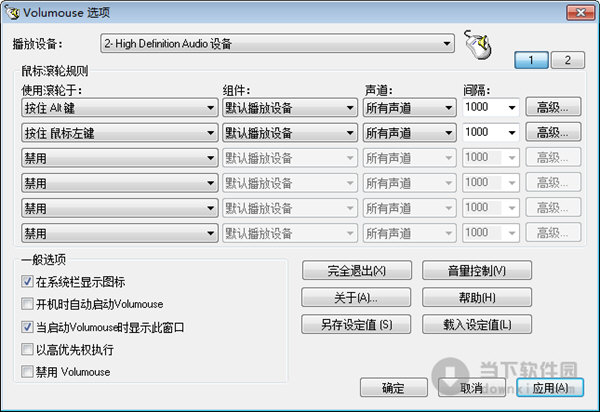Viewport: 600px width, 412px height.
Task: Open the fifth row 禁用 rule dropdown
Action: click(120, 208)
